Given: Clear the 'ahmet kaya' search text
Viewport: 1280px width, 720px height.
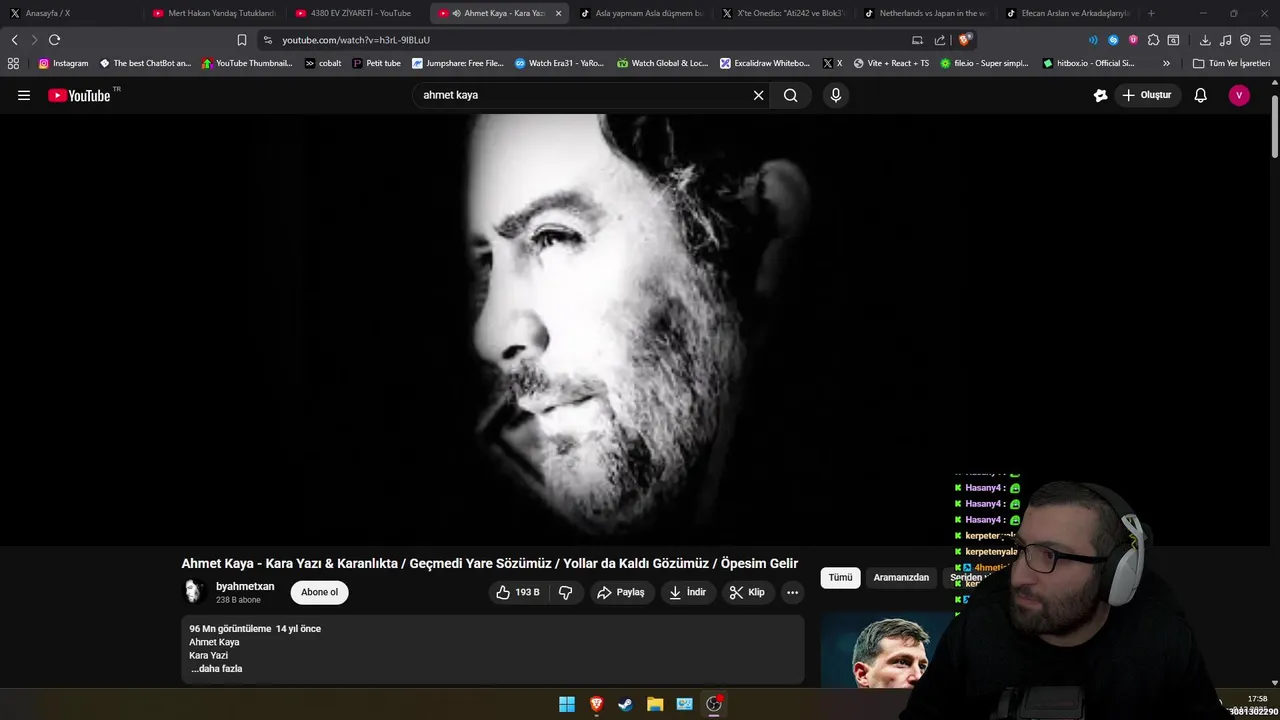Looking at the screenshot, I should point(758,95).
